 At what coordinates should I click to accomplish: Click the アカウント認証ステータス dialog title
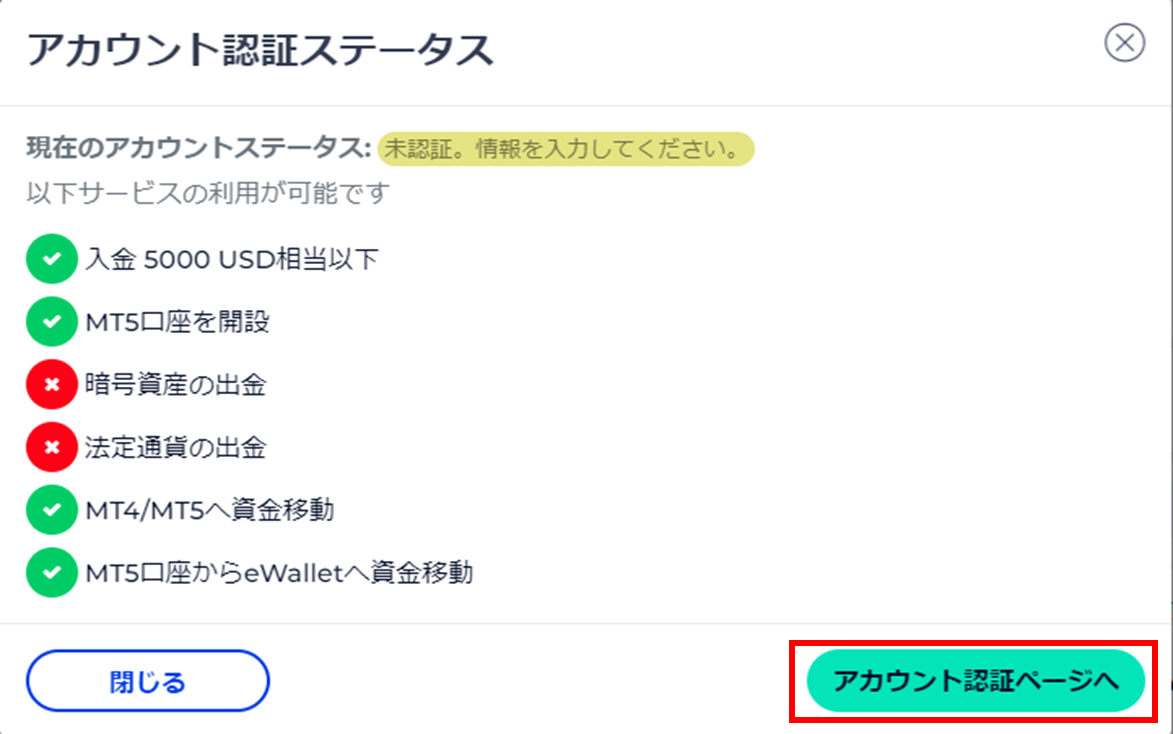[x=260, y=50]
